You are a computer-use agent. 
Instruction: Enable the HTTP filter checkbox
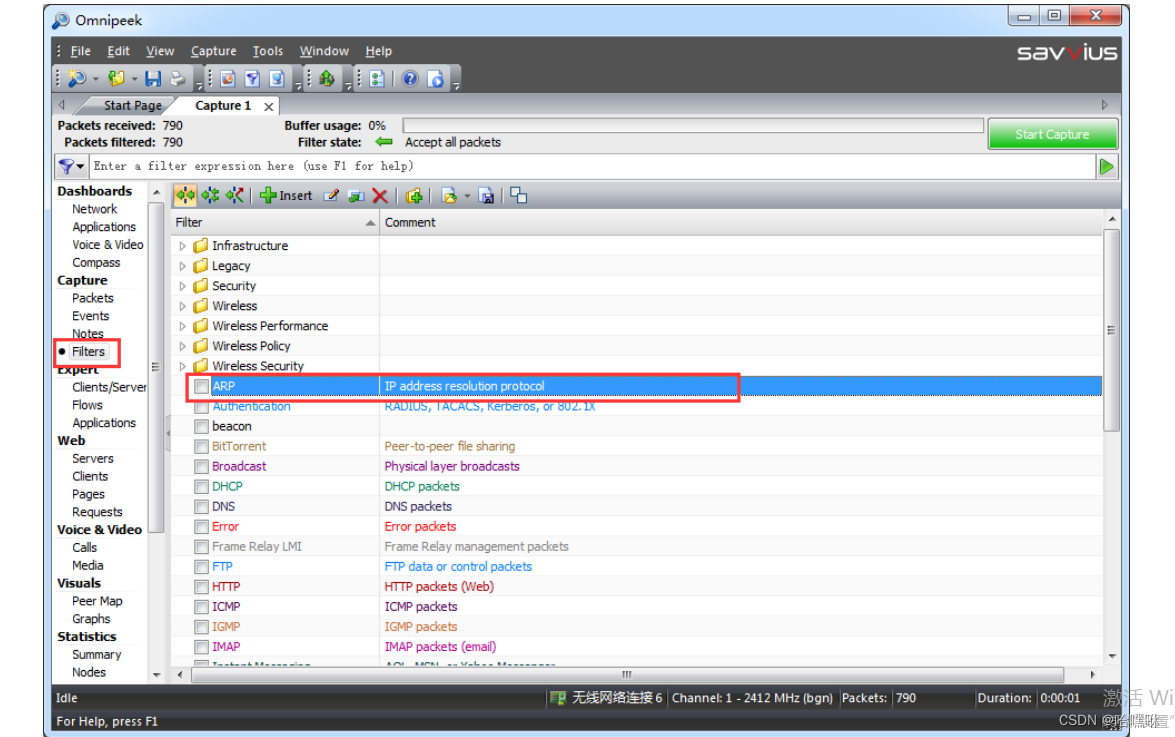pos(202,586)
